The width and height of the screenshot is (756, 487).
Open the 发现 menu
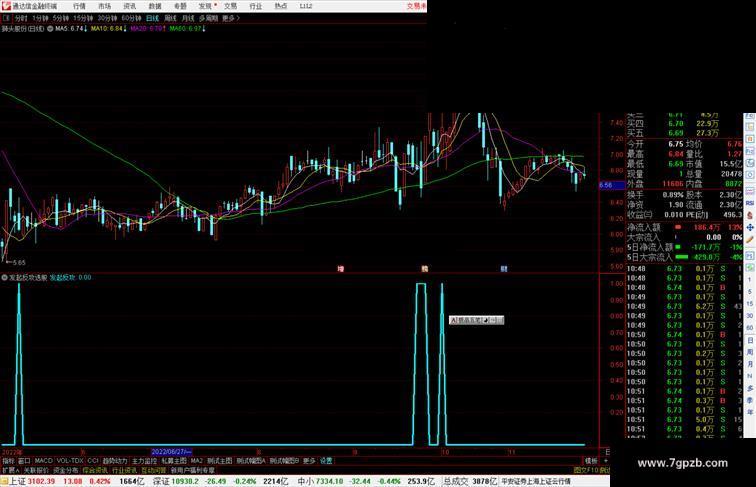[205, 6]
